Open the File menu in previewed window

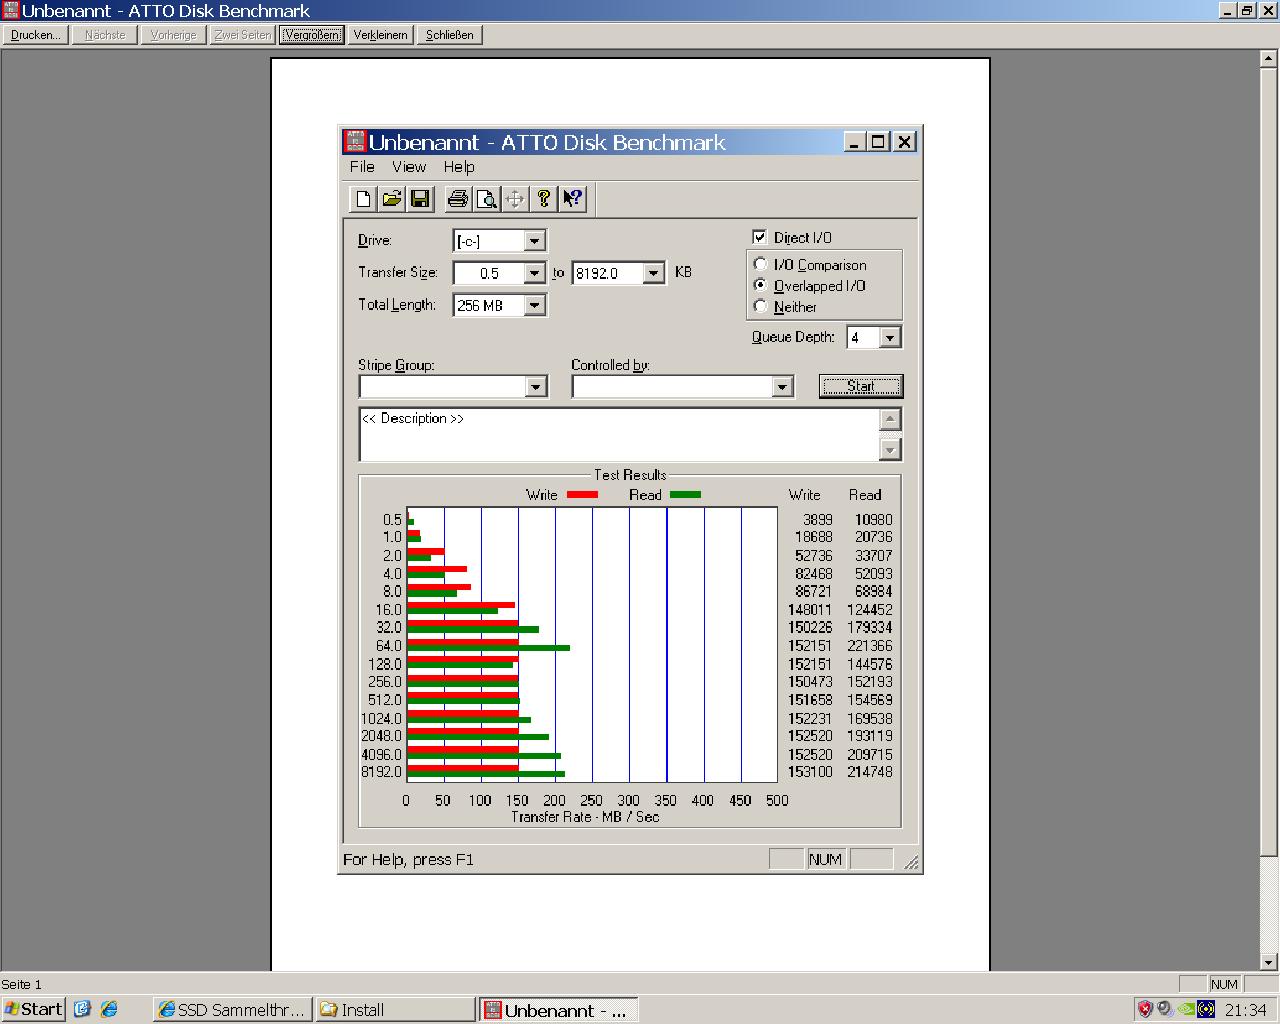(362, 167)
